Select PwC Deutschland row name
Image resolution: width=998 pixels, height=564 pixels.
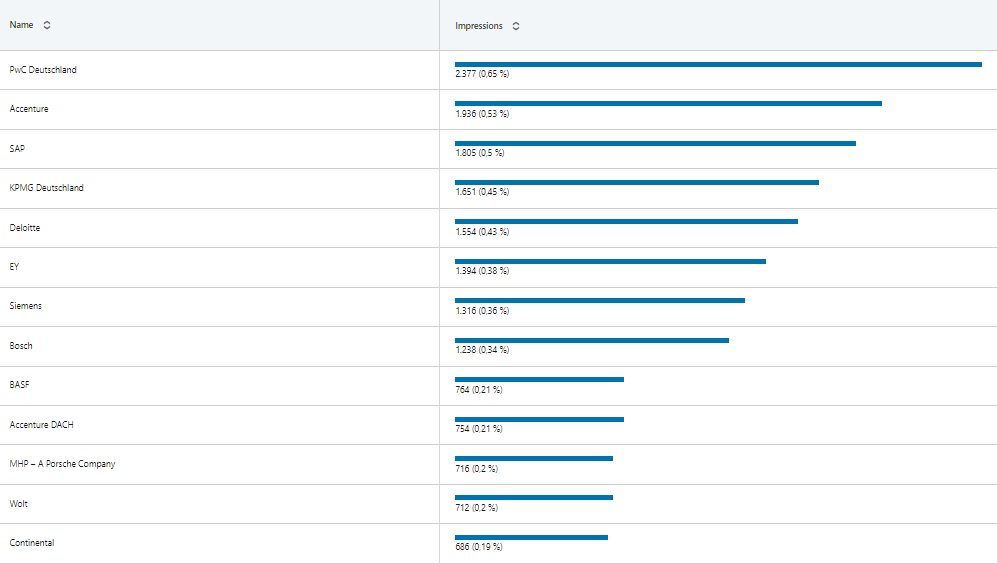[x=43, y=70]
